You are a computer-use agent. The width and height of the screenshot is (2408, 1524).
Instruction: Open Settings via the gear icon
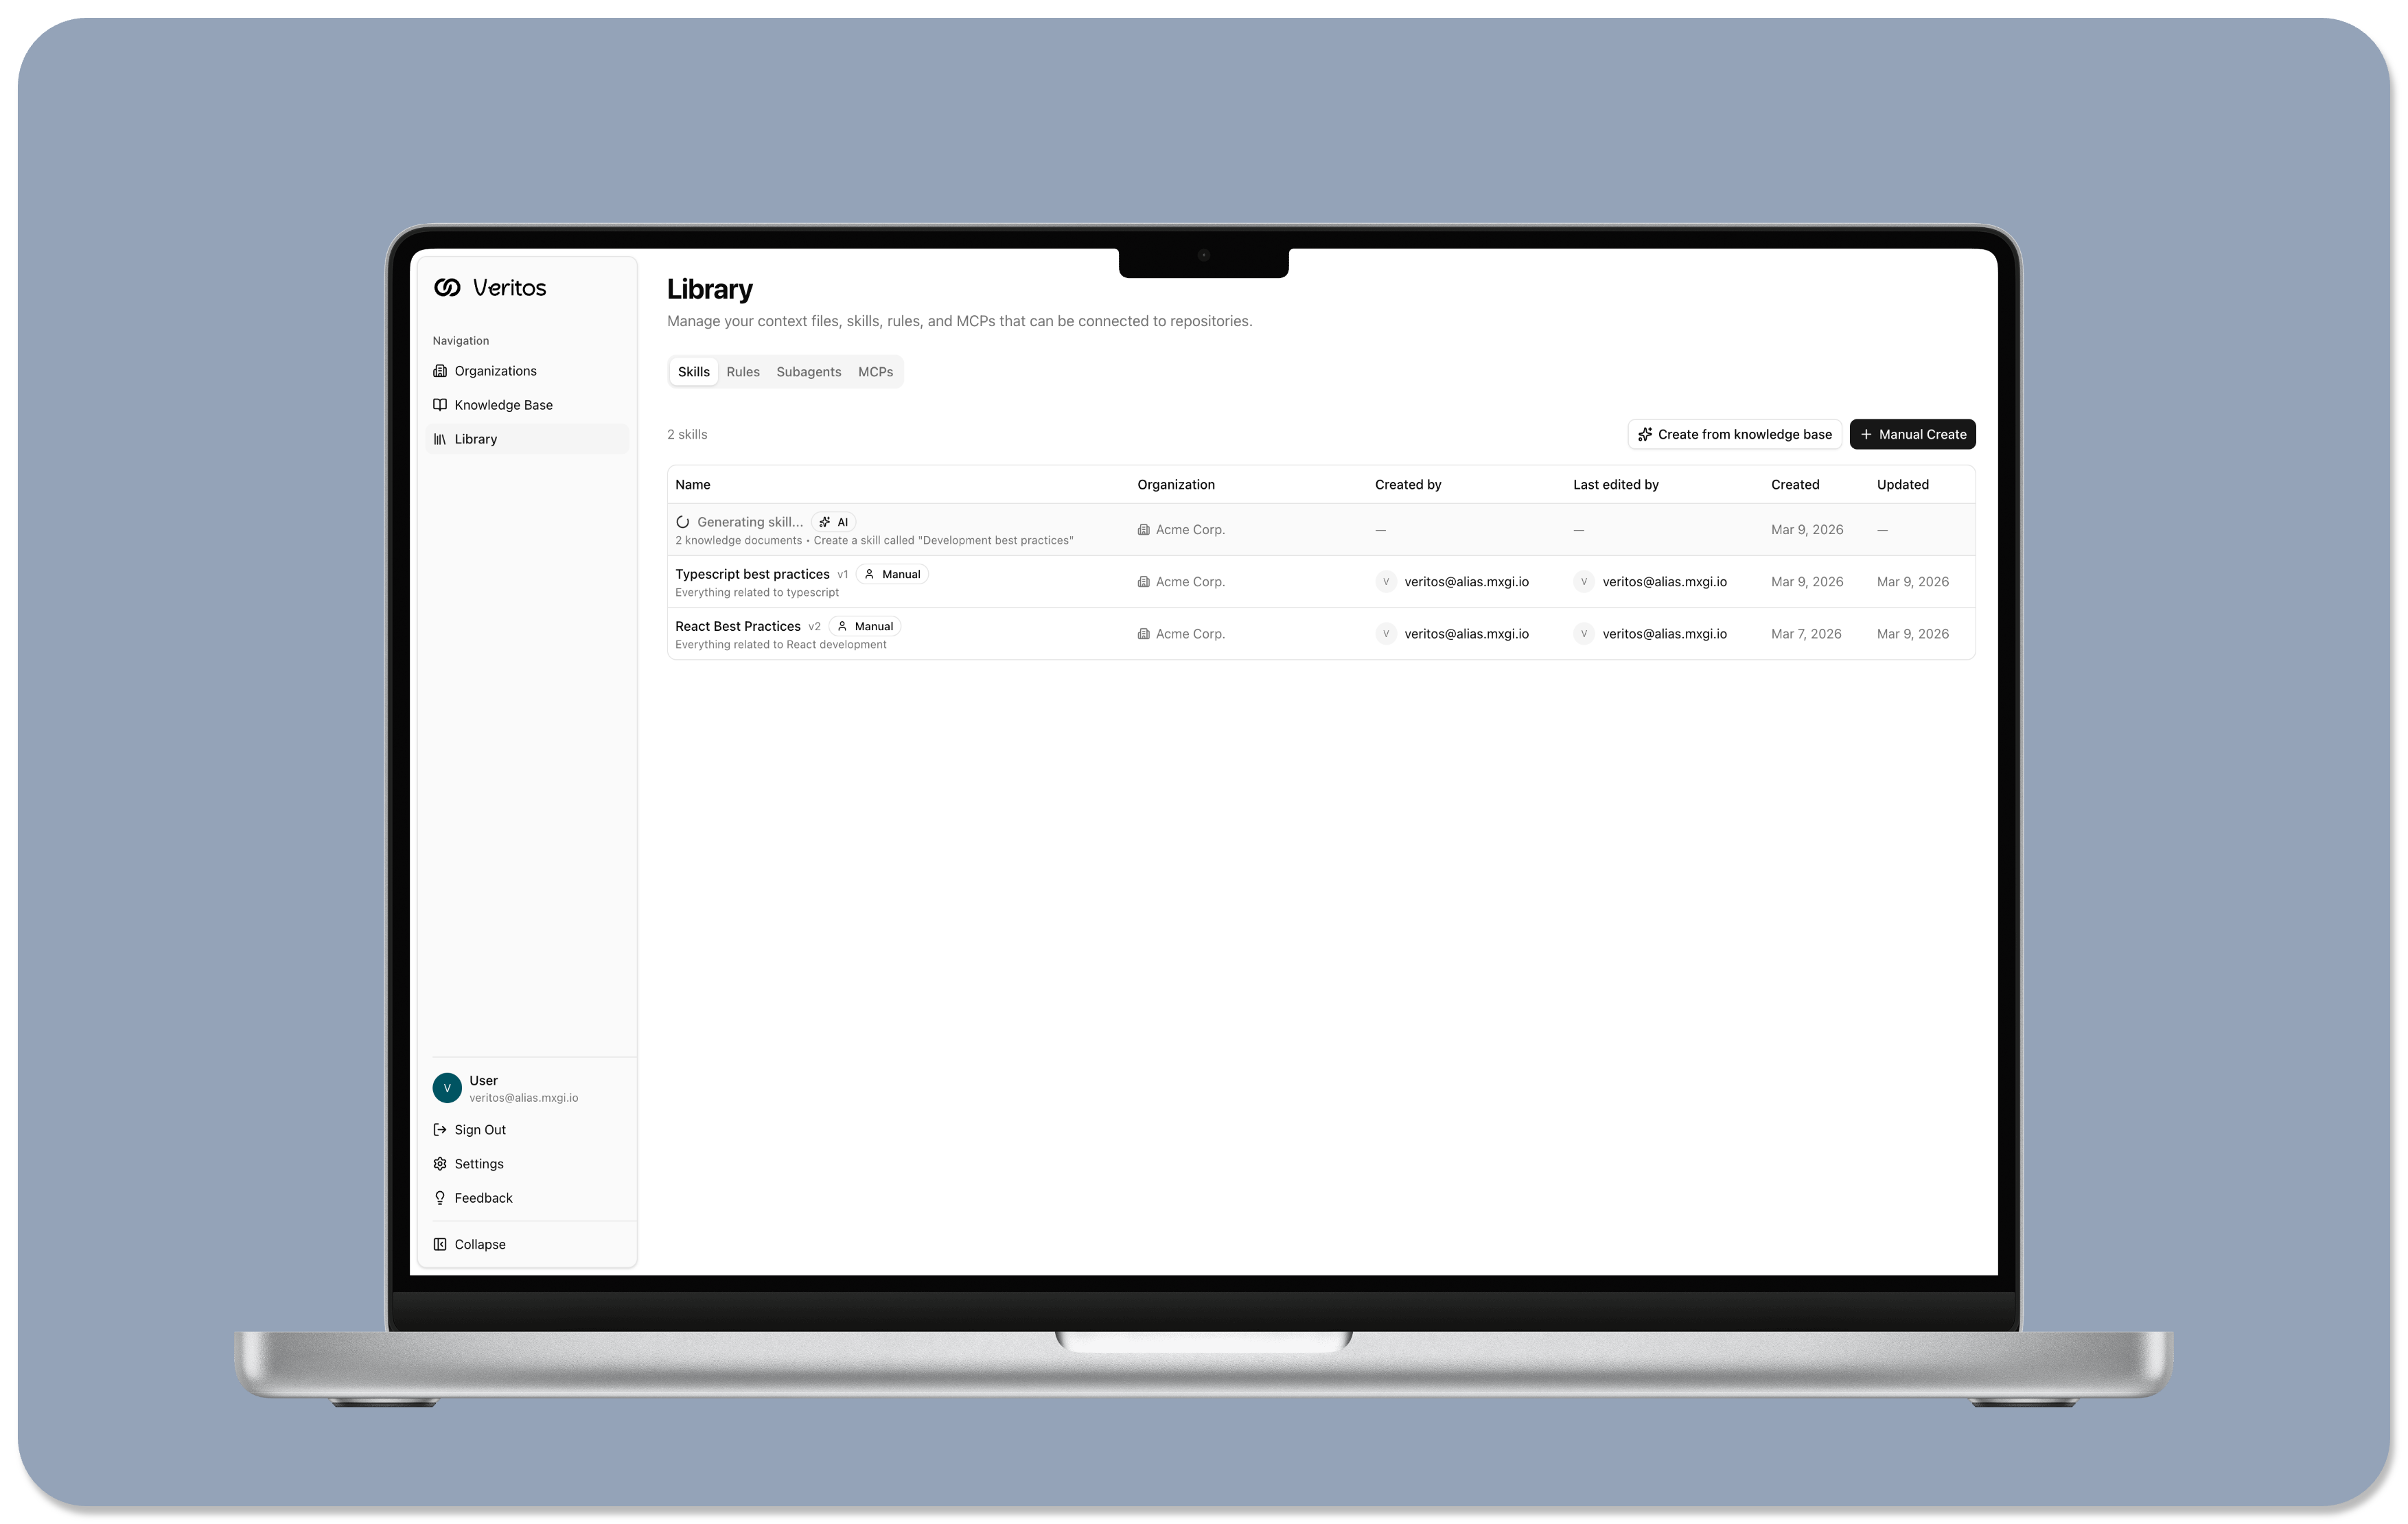440,1164
